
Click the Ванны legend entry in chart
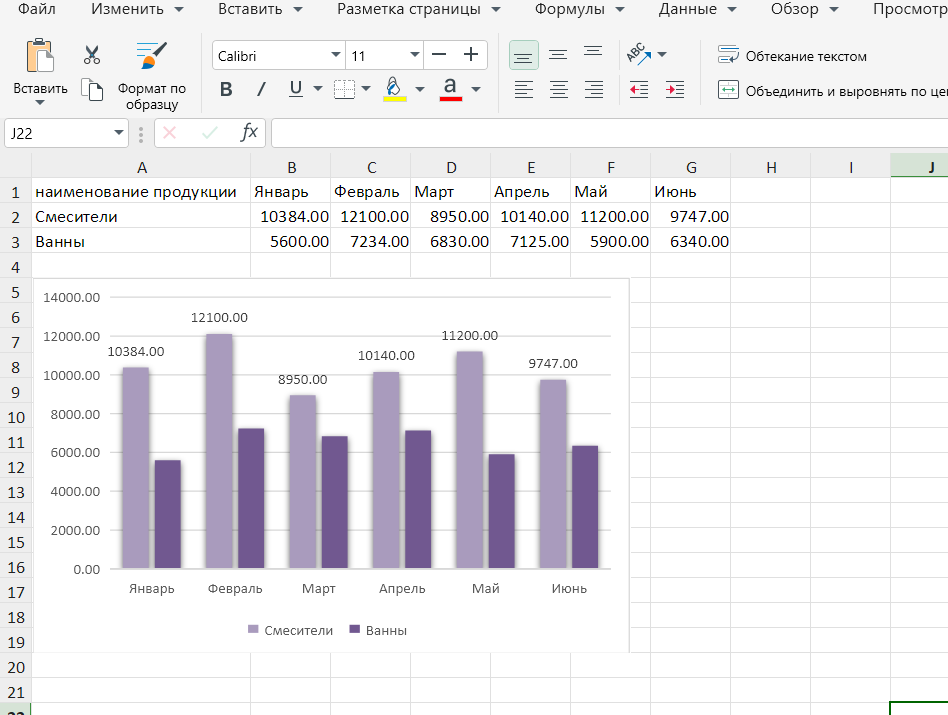tap(378, 630)
